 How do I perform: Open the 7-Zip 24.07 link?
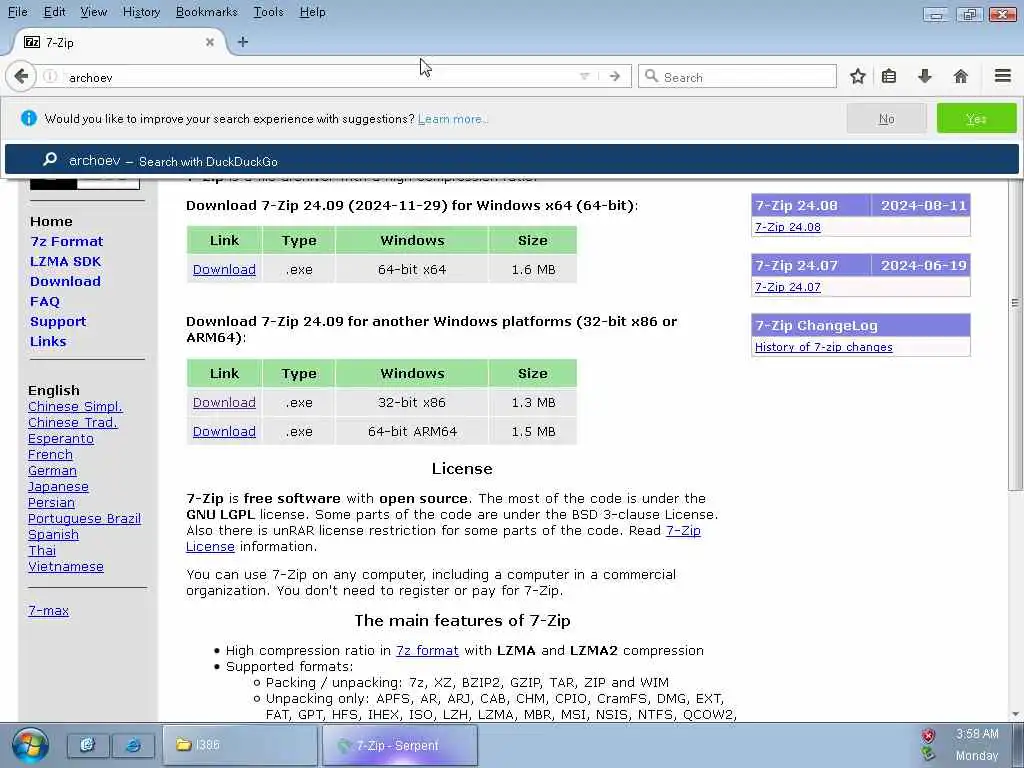(788, 287)
